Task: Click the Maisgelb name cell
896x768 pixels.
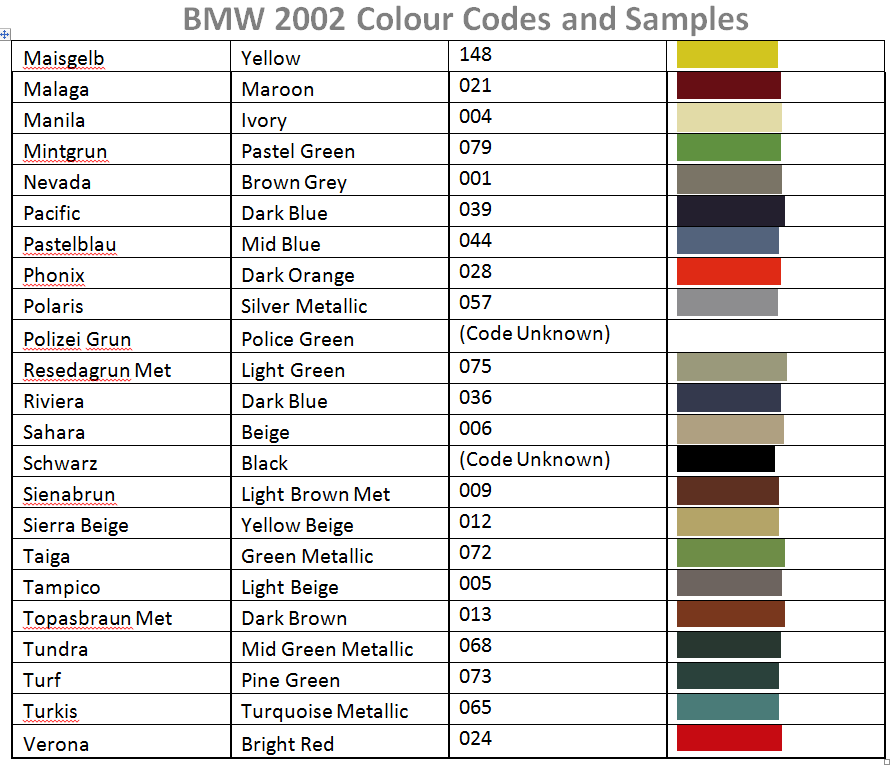Action: (121, 56)
